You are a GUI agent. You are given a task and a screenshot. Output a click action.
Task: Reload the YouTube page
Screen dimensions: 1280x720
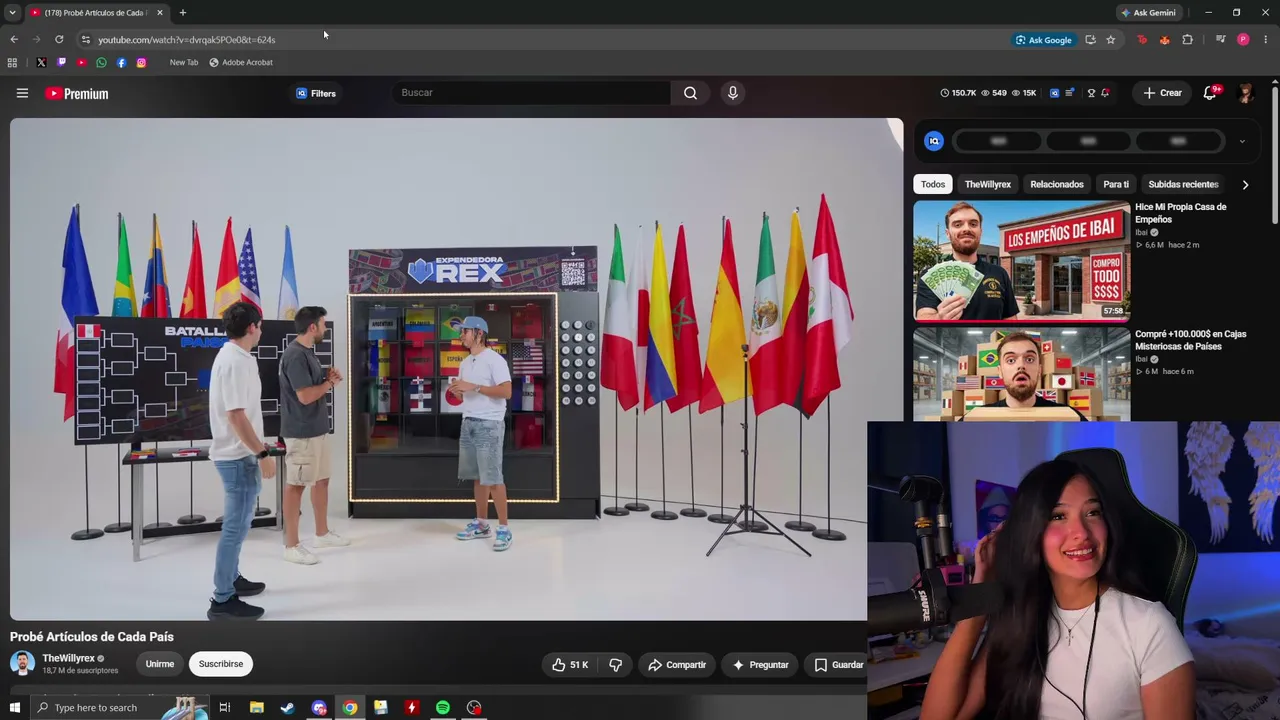pyautogui.click(x=59, y=40)
